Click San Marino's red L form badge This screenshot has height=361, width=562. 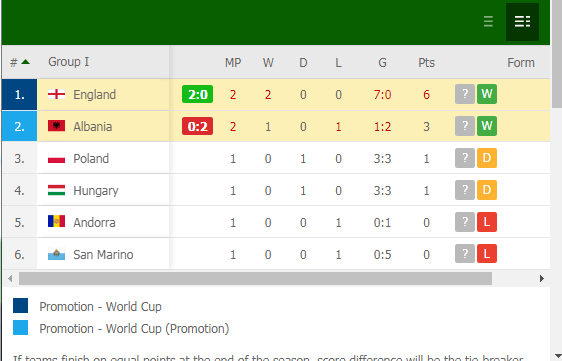click(487, 254)
